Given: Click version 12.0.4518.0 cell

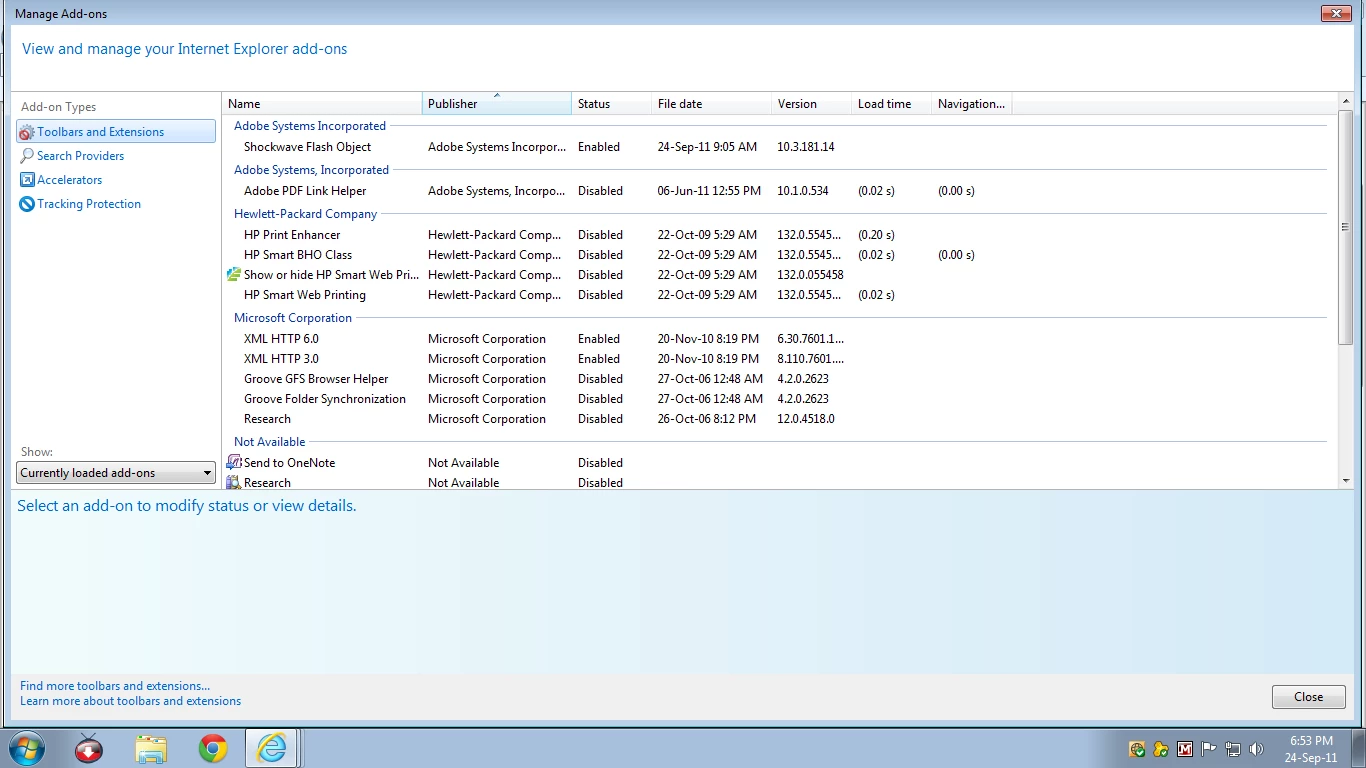Looking at the screenshot, I should point(806,419).
